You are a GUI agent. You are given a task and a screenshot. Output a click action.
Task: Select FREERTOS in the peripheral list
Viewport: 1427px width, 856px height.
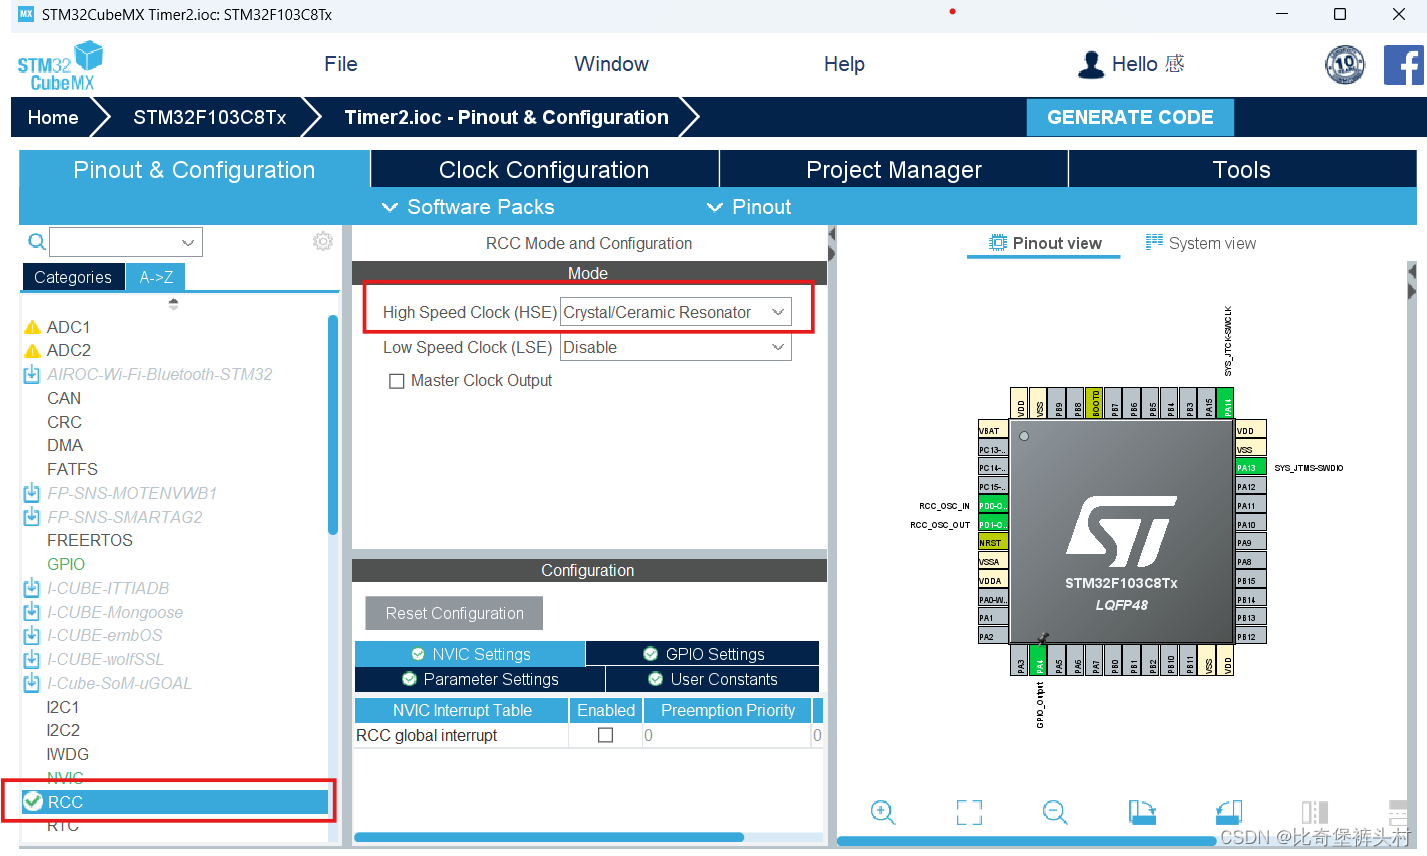pyautogui.click(x=90, y=540)
